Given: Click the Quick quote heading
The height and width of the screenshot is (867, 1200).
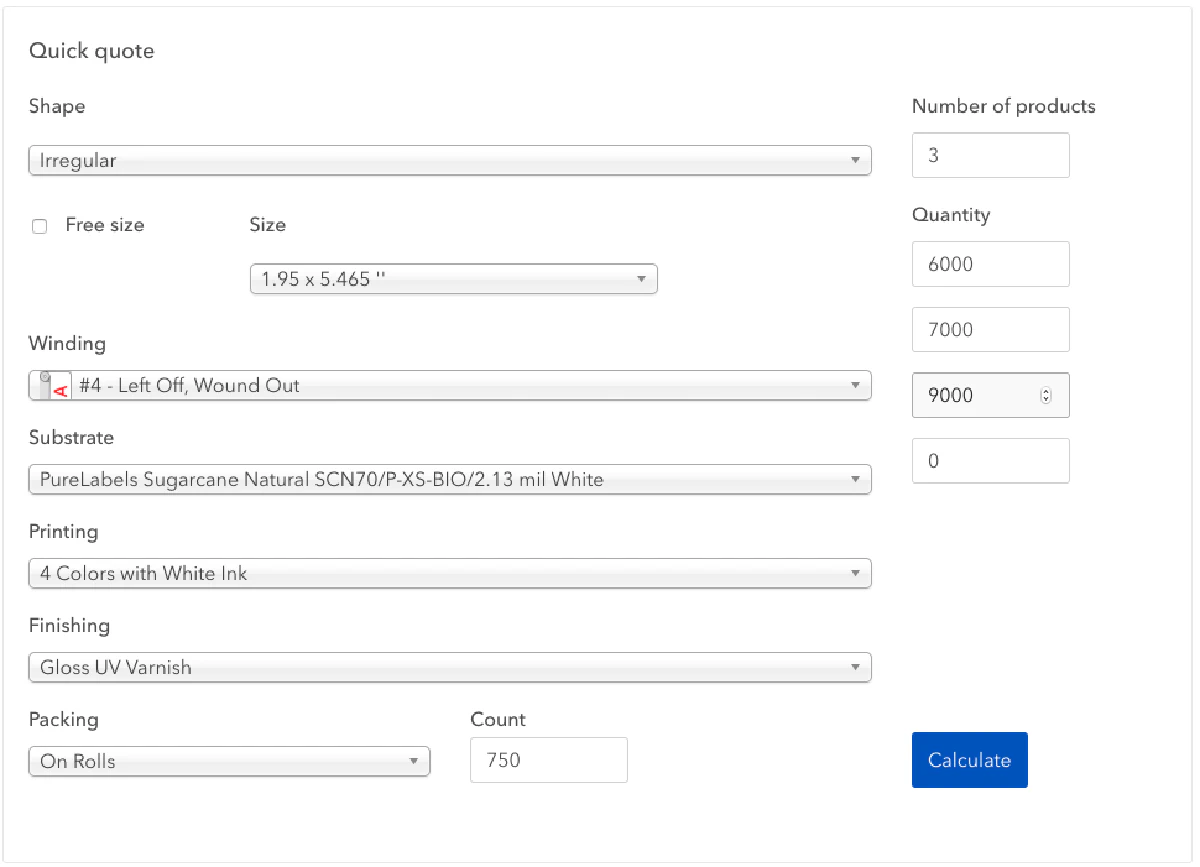Looking at the screenshot, I should pos(92,51).
